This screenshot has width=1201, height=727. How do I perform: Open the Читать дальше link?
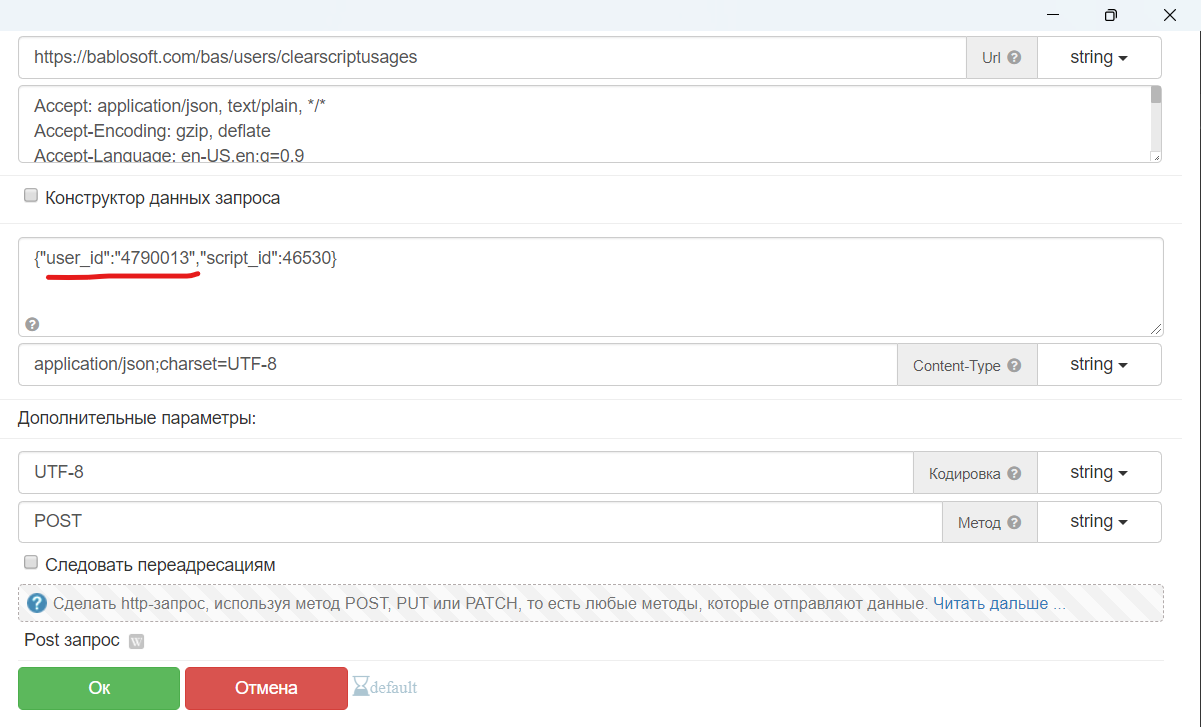click(x=999, y=603)
